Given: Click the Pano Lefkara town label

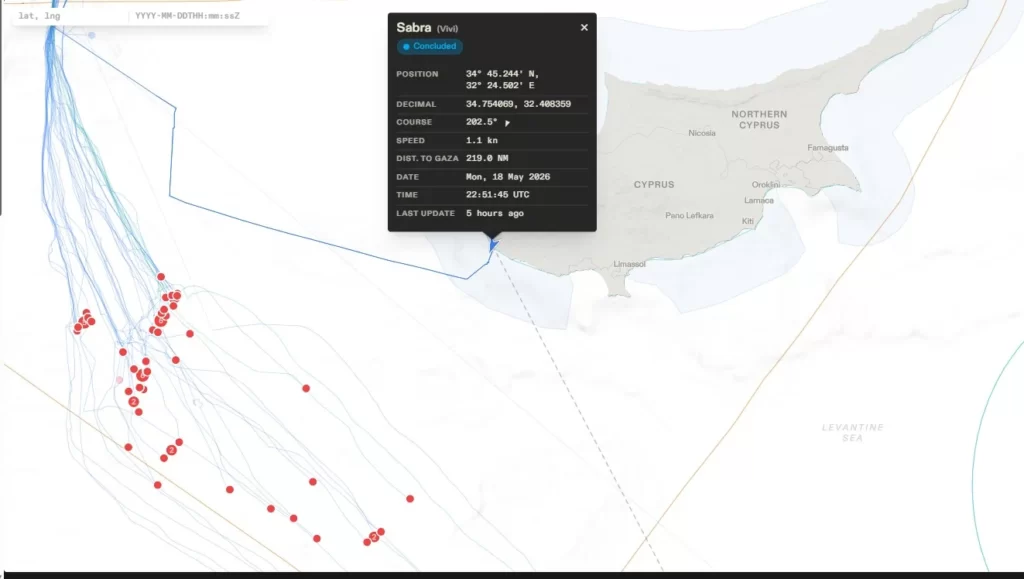Looking at the screenshot, I should coord(689,215).
